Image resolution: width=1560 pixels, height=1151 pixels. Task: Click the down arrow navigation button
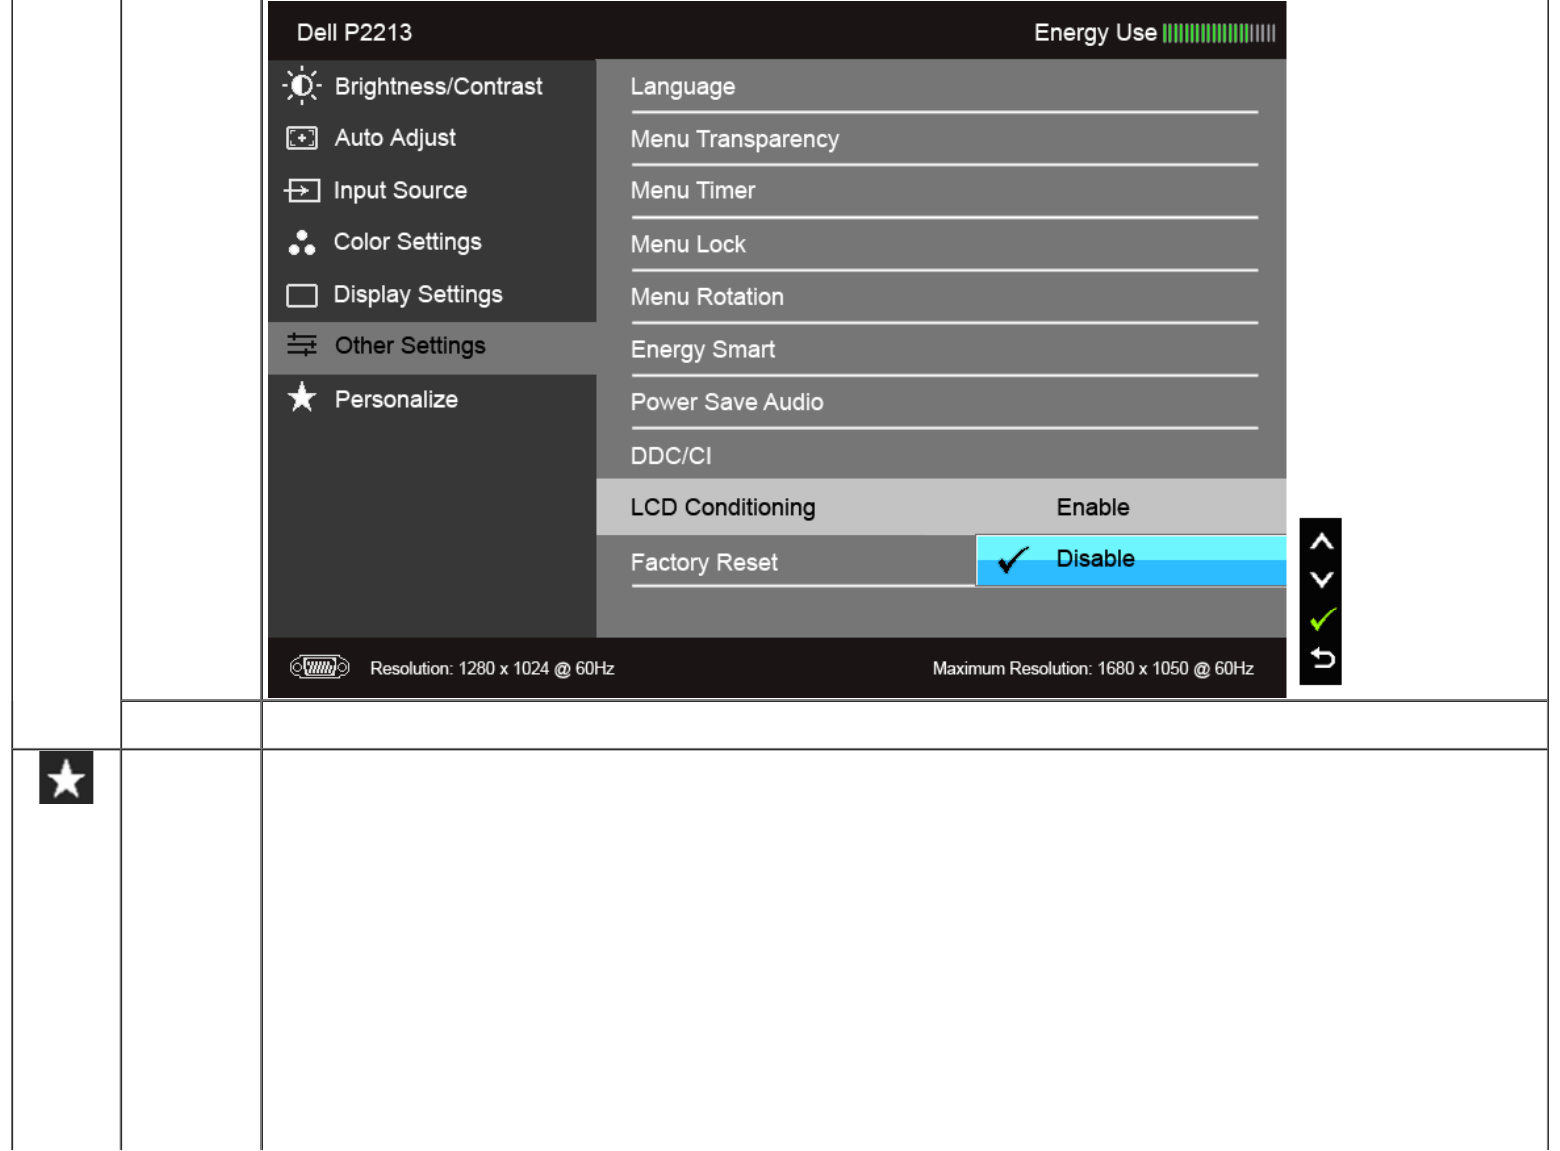[x=1321, y=580]
